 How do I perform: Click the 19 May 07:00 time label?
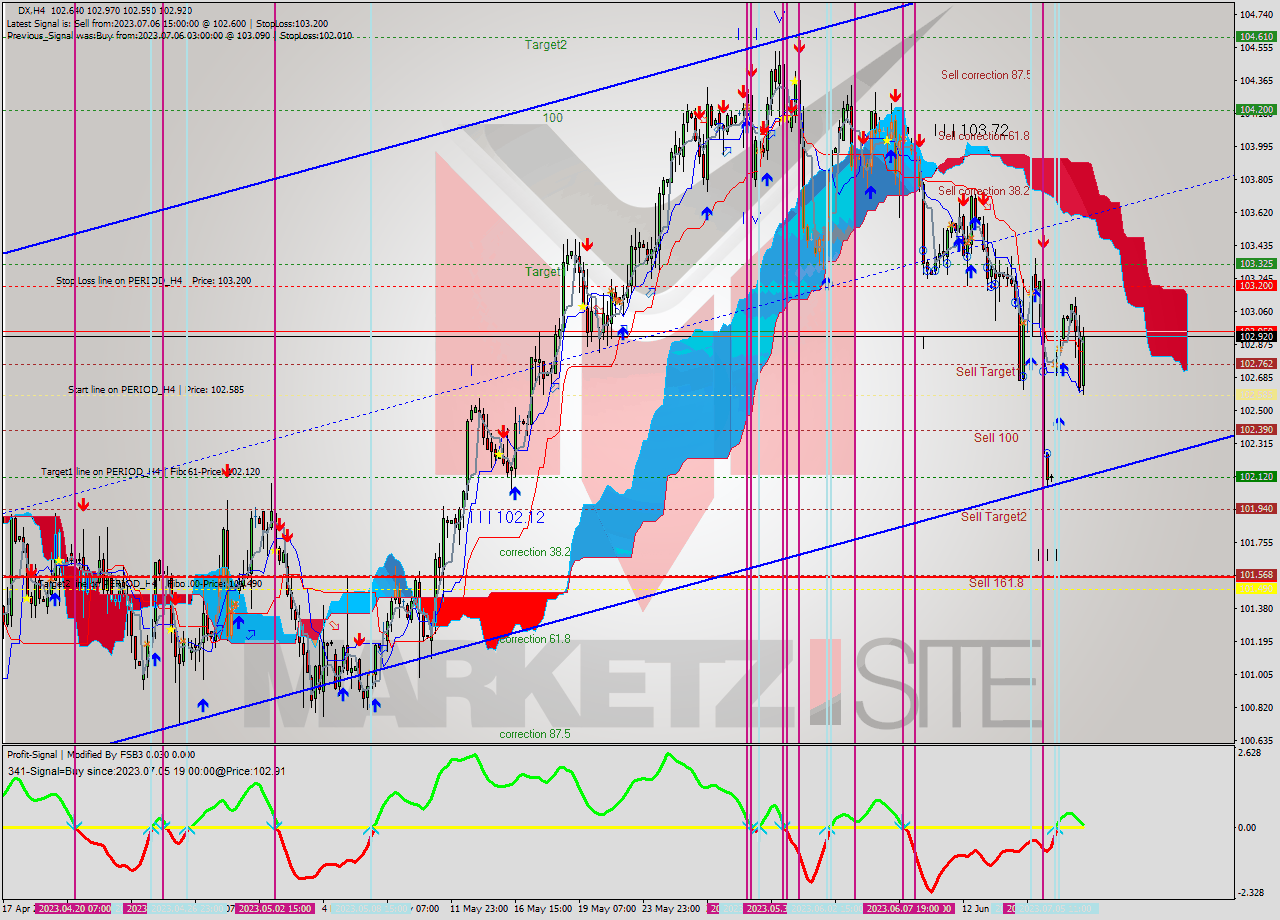[607, 909]
